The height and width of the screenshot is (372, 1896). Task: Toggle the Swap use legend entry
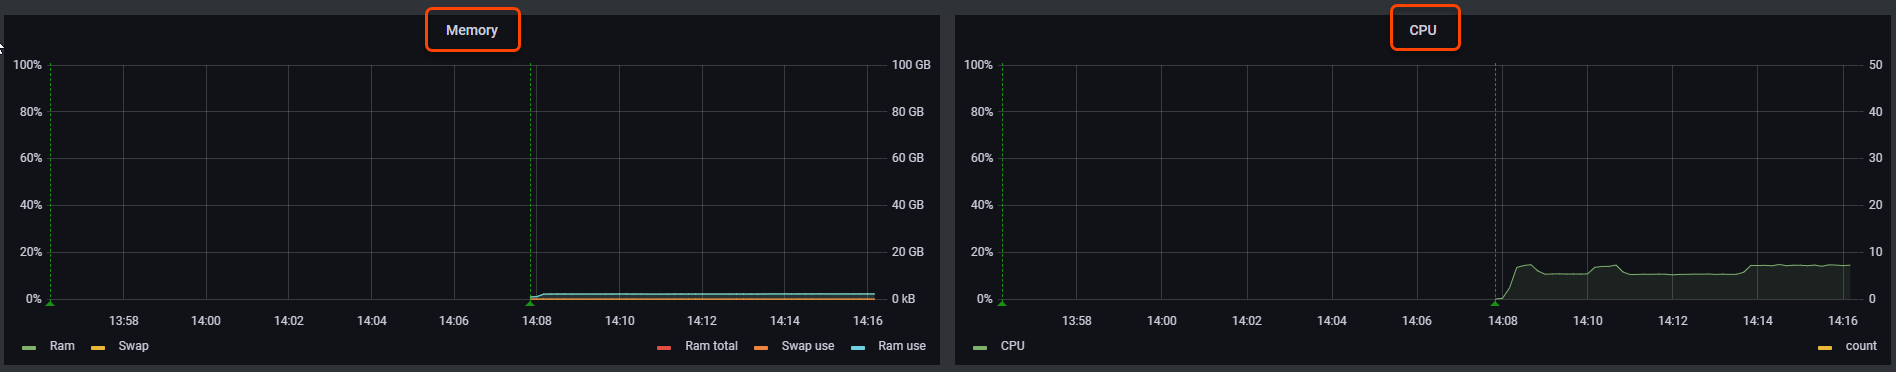pyautogui.click(x=808, y=346)
